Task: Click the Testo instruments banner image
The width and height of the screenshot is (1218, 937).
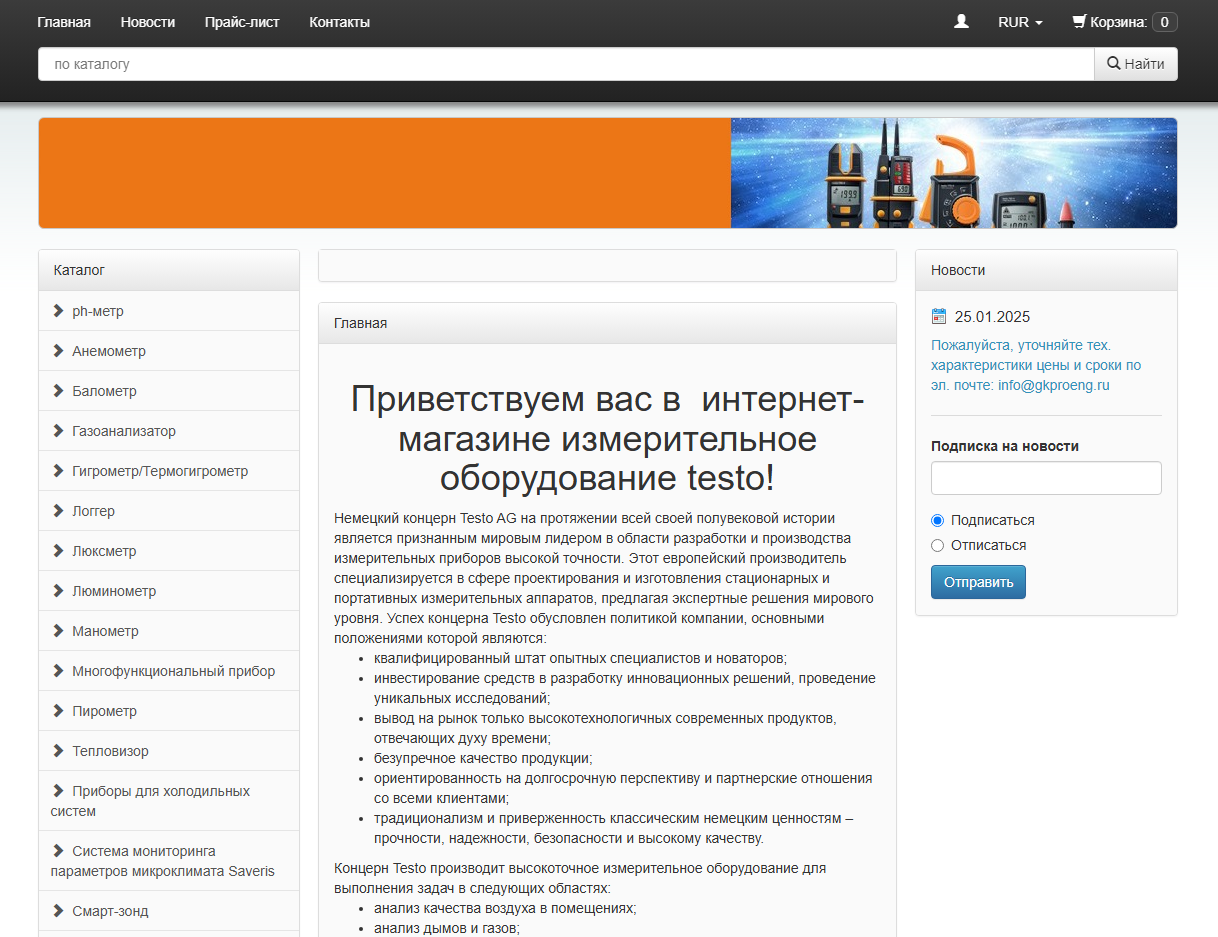Action: coord(608,173)
